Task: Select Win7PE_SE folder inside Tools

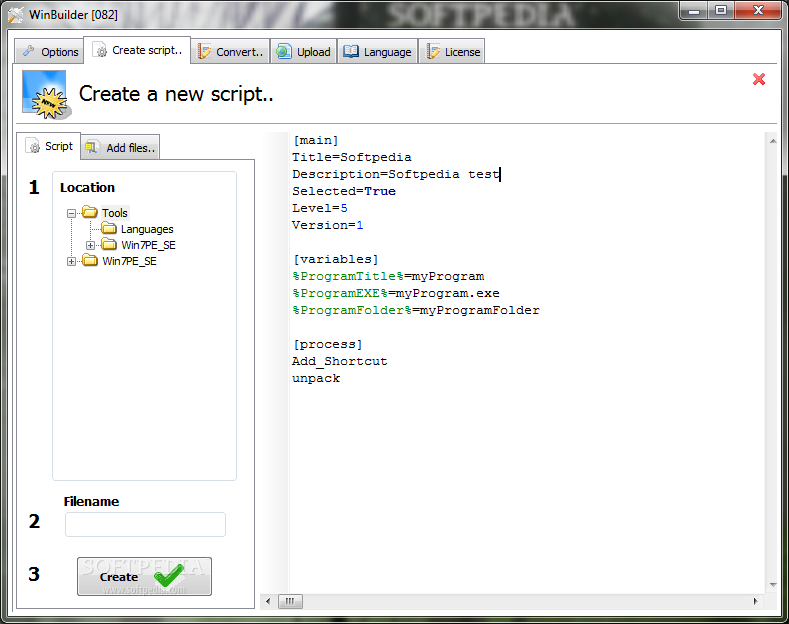Action: (x=148, y=245)
